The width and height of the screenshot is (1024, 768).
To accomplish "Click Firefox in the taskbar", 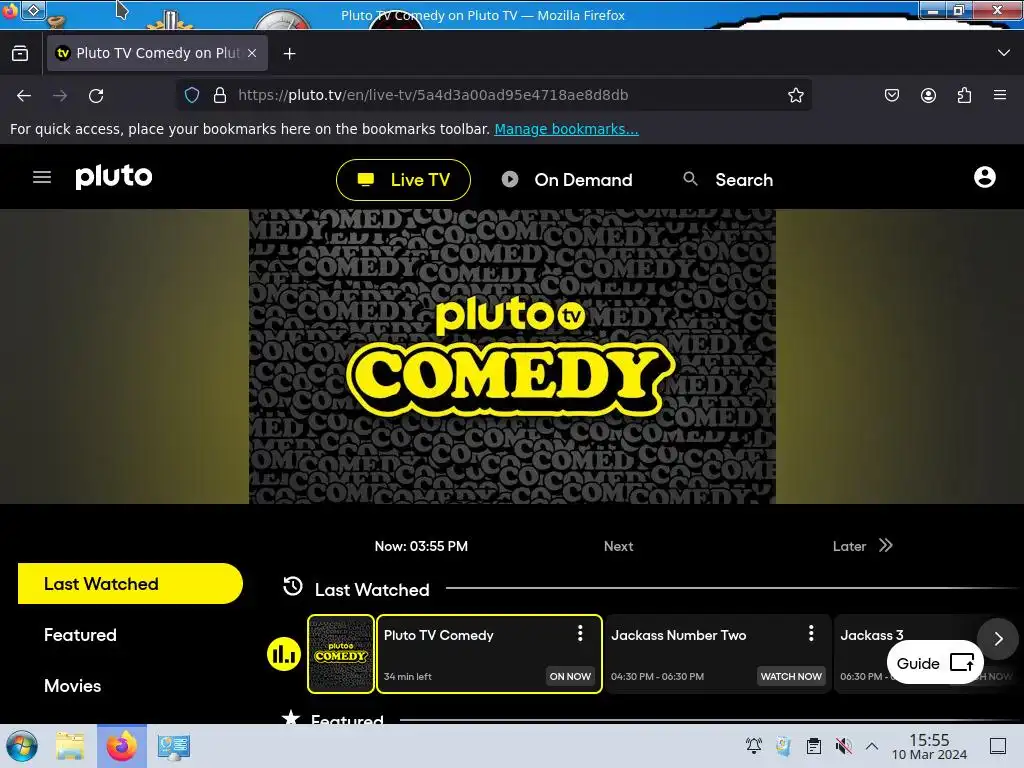I will pyautogui.click(x=122, y=746).
